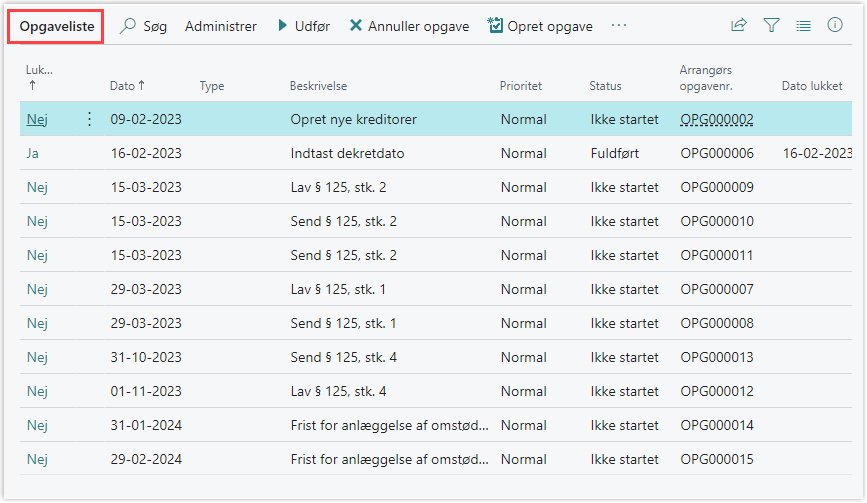
Task: Click the share icon in toolbar
Action: click(739, 26)
